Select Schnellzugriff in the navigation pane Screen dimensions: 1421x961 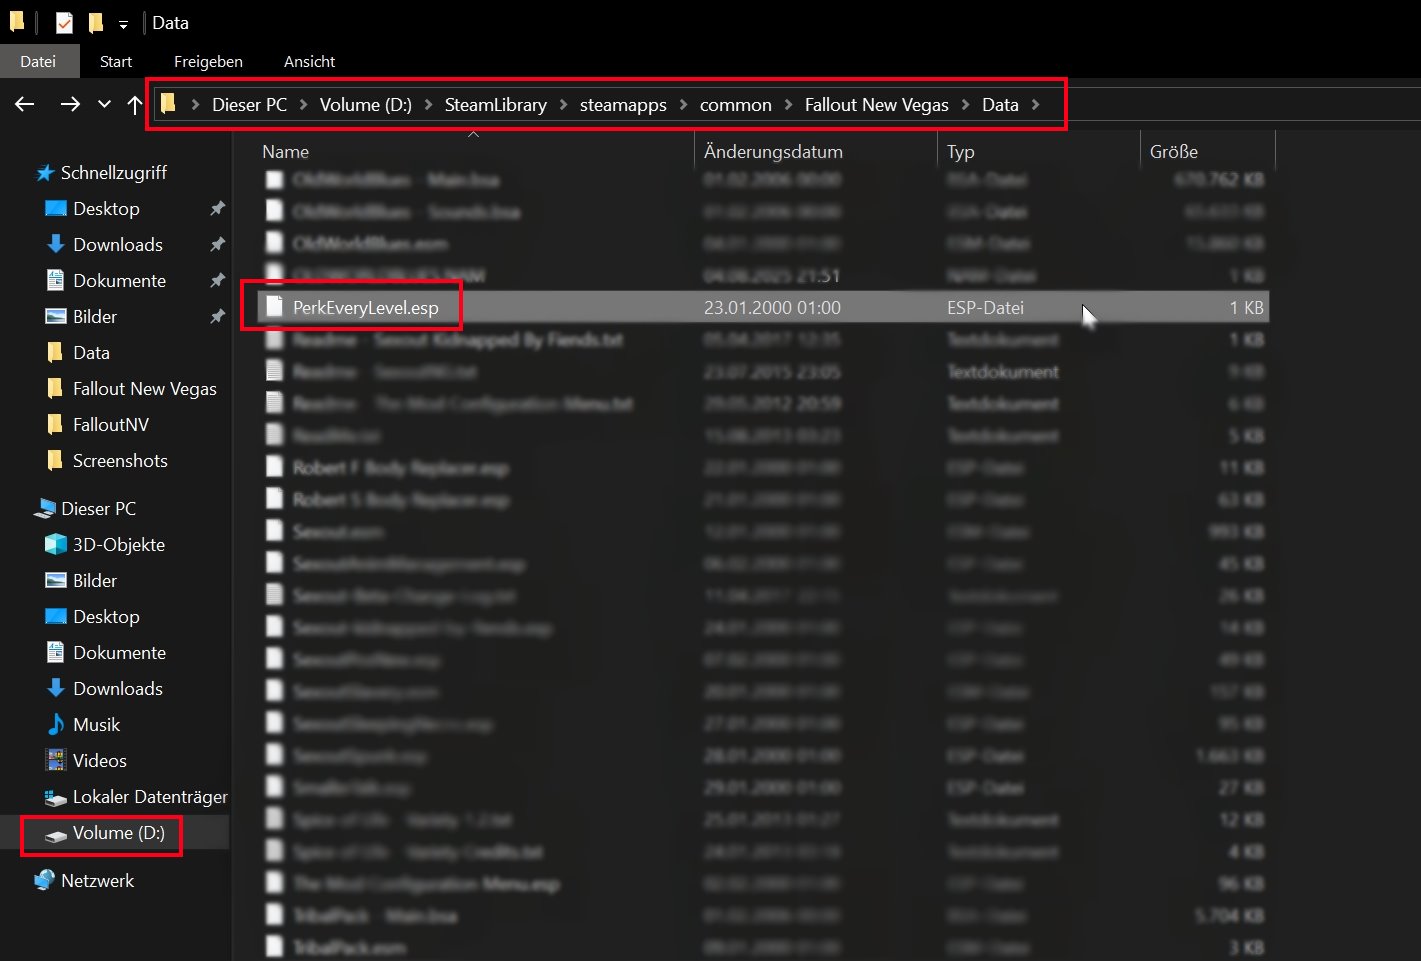(x=114, y=173)
